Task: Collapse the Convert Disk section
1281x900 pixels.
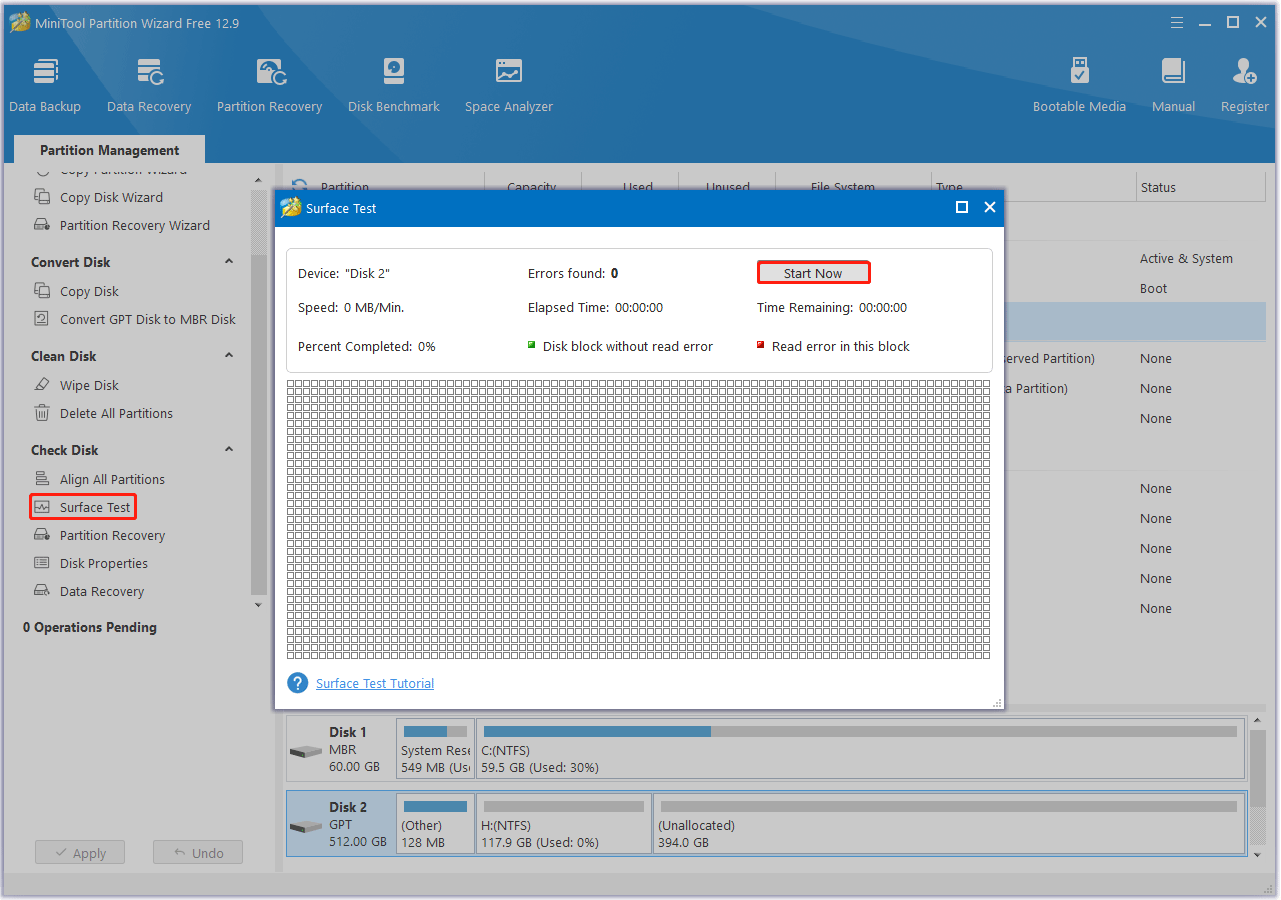Action: click(229, 262)
